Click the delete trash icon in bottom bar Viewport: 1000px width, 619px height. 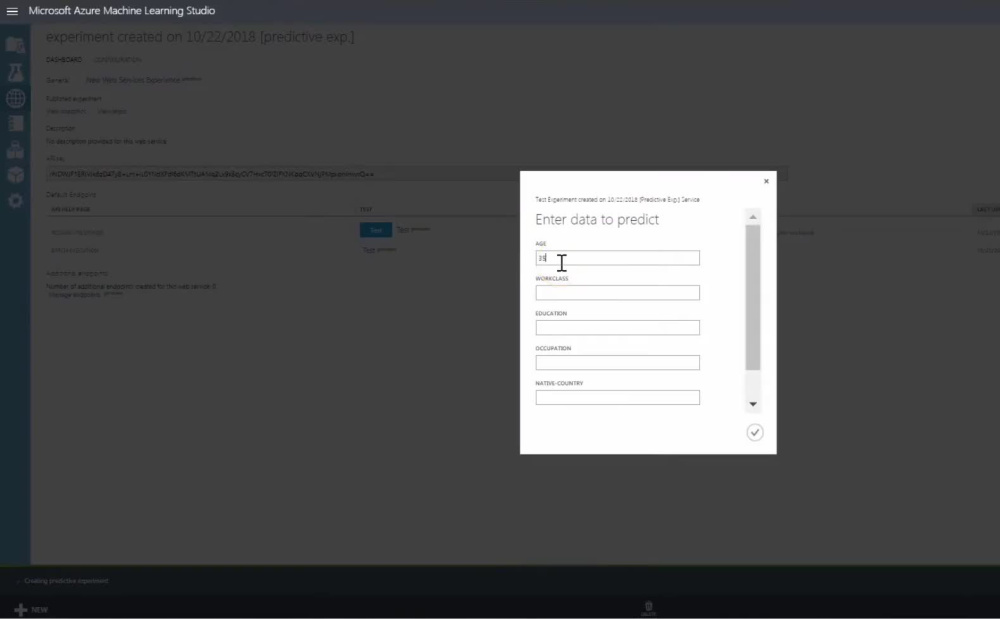(649, 606)
